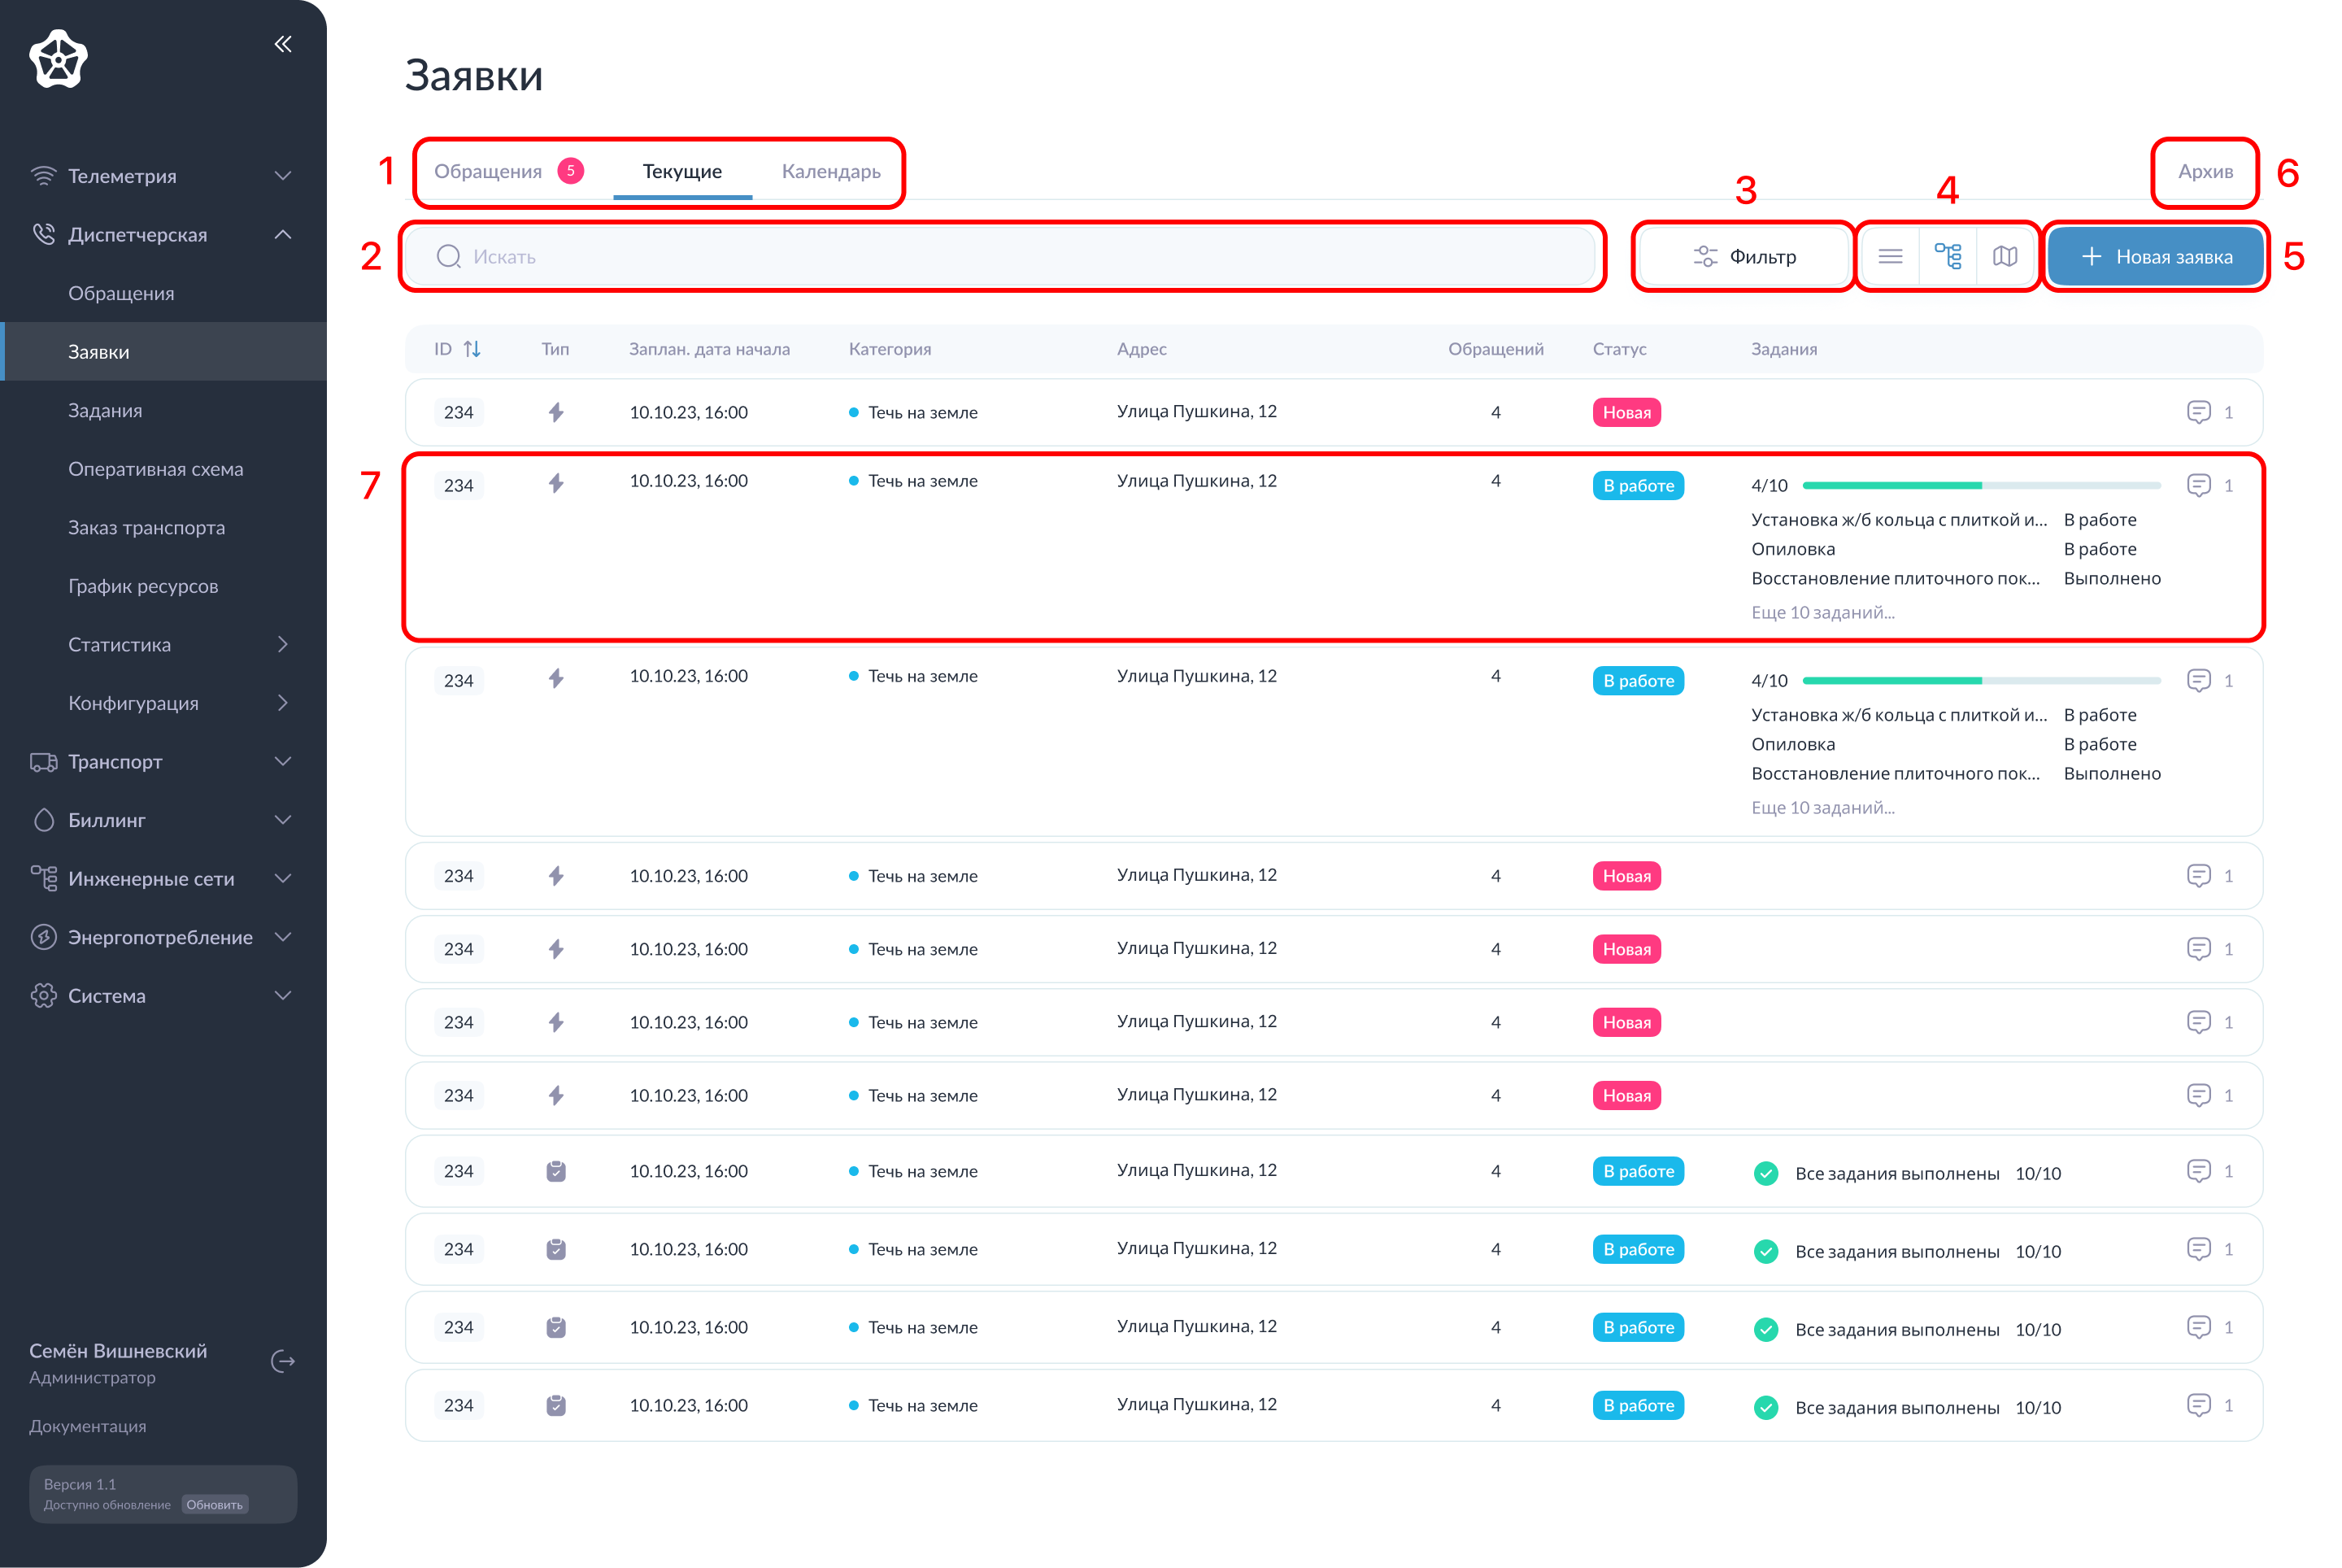Screen dimensions: 2342x1568
Task: Collapse the sidebar with double-chevron icon
Action: pos(283,44)
